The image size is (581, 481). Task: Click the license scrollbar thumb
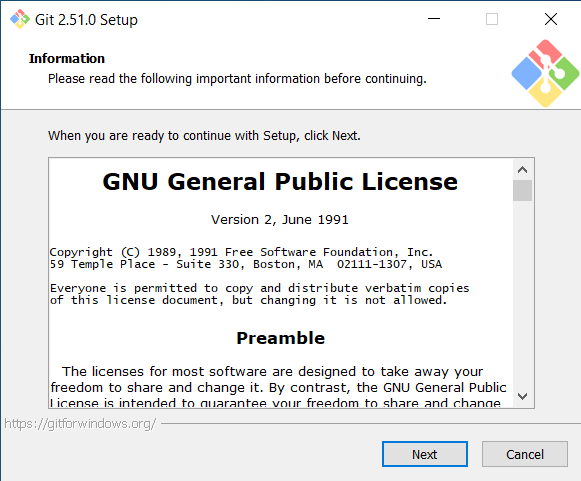[522, 190]
